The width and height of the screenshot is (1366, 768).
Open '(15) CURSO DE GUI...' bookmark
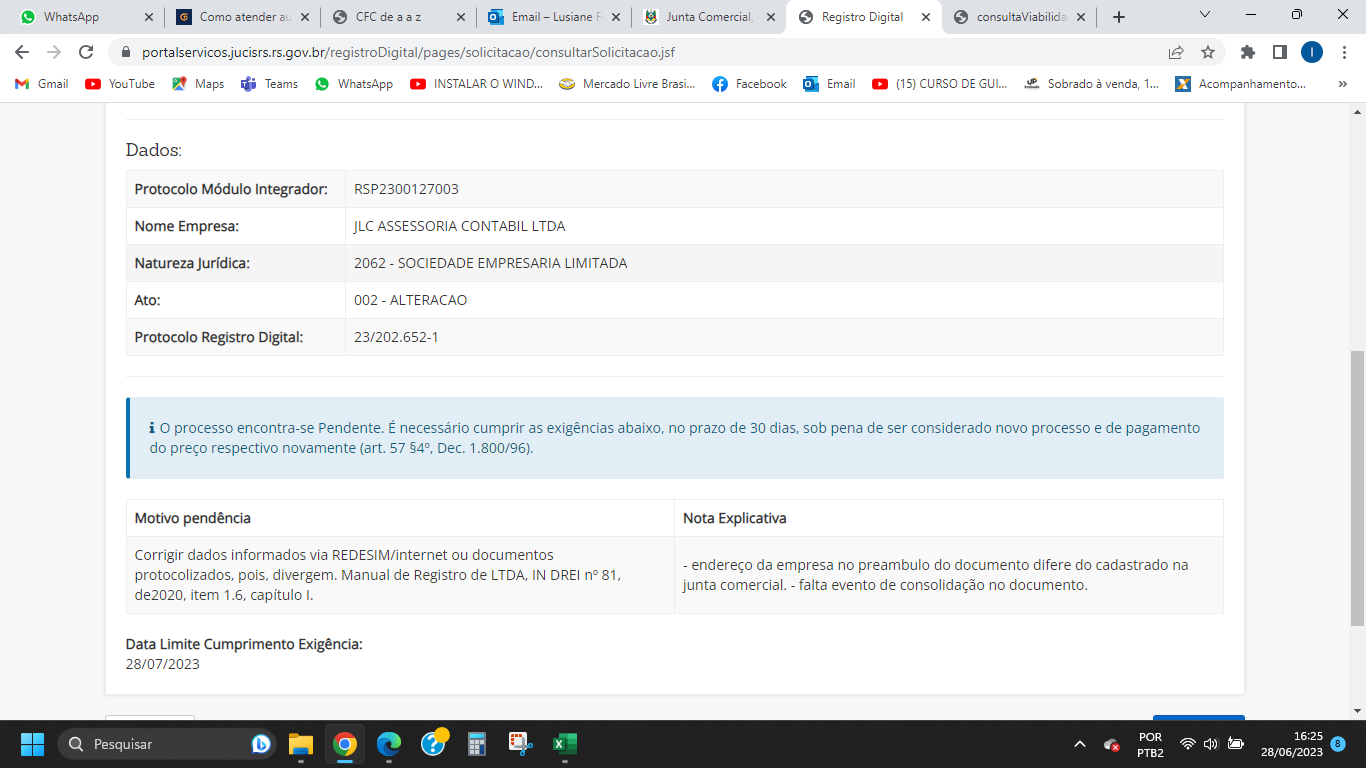pyautogui.click(x=940, y=84)
